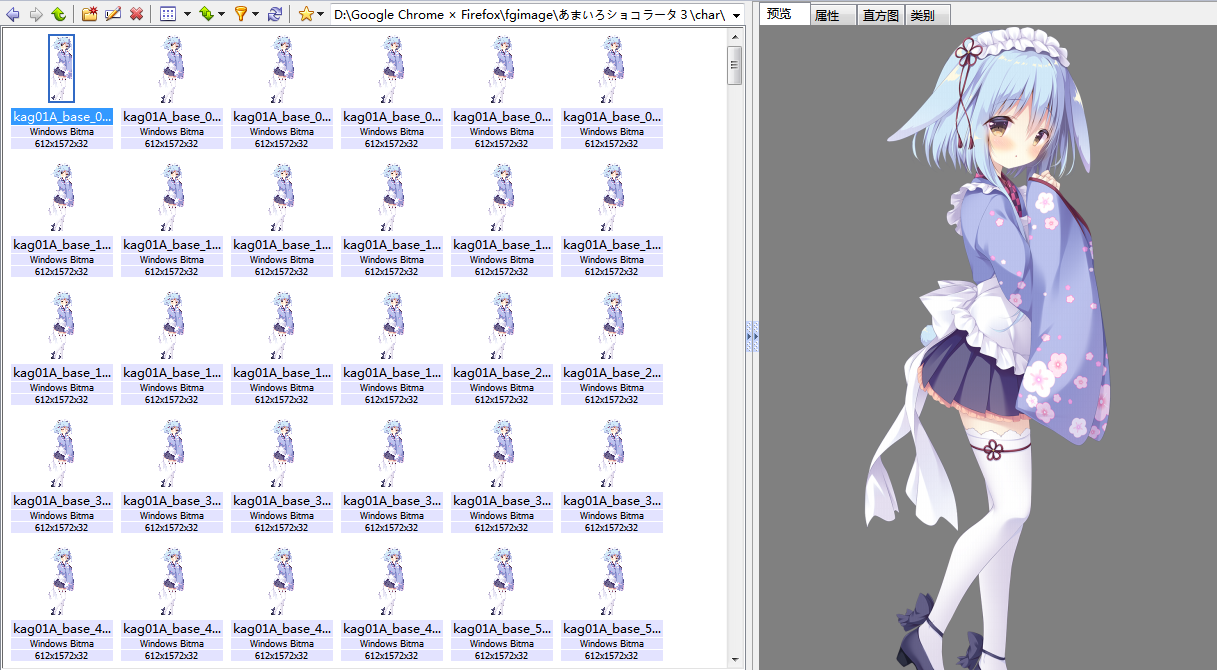Click 612x1572x32 under the highlighted file name

point(62,144)
